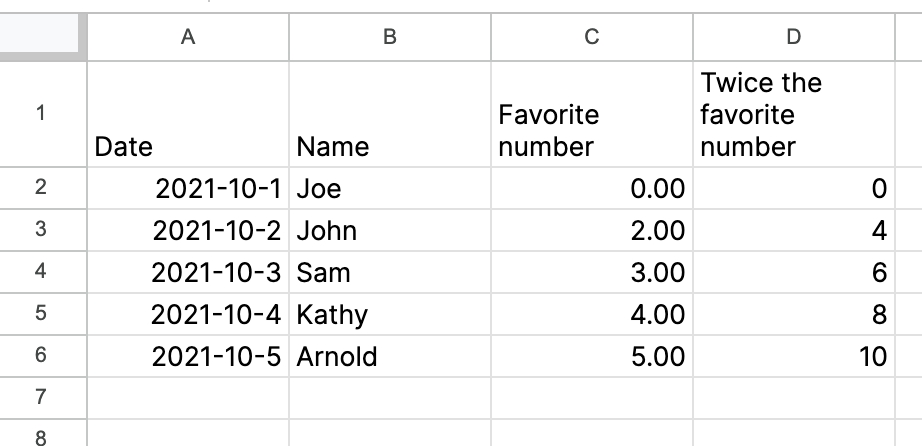
Task: Select empty row 7 header
Action: click(40, 397)
